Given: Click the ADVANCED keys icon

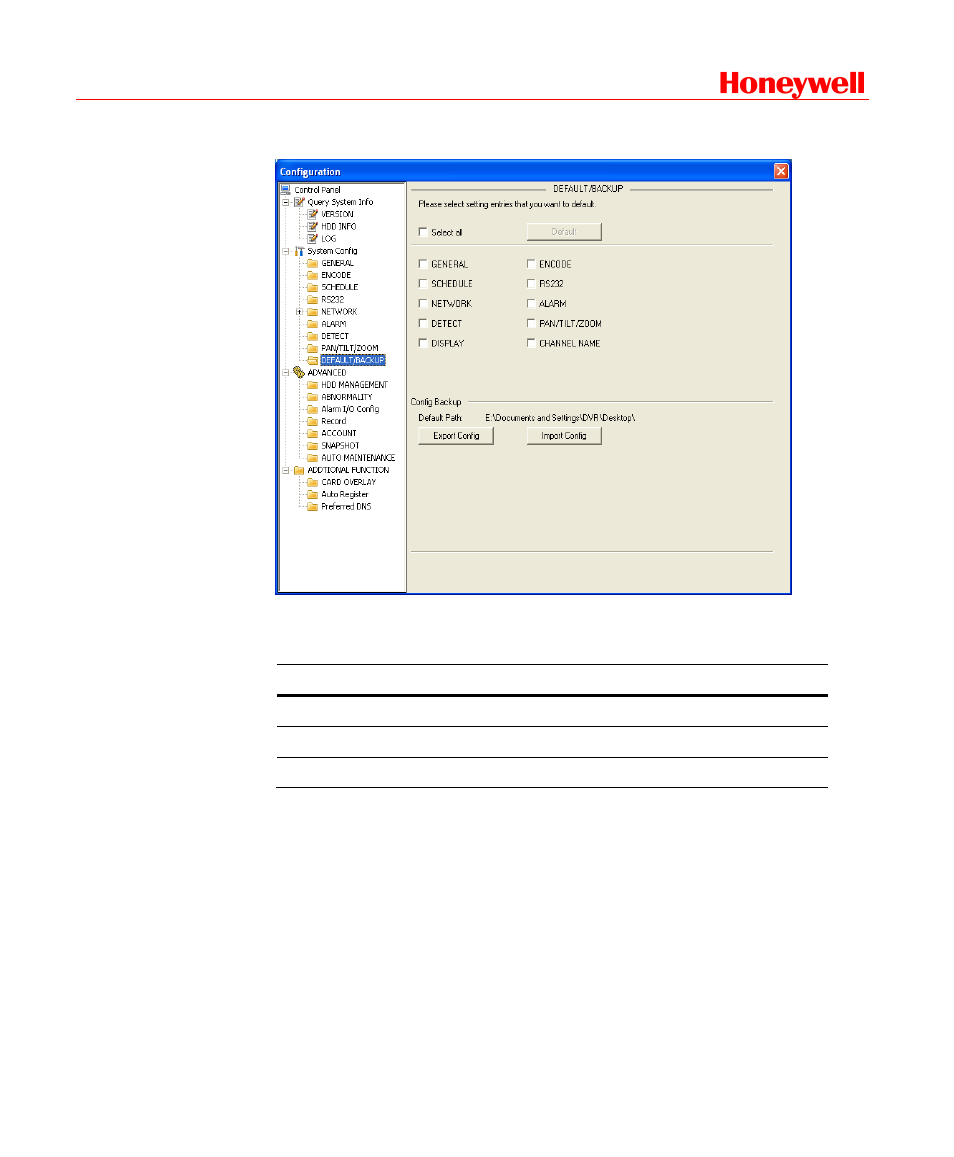Looking at the screenshot, I should pos(299,373).
